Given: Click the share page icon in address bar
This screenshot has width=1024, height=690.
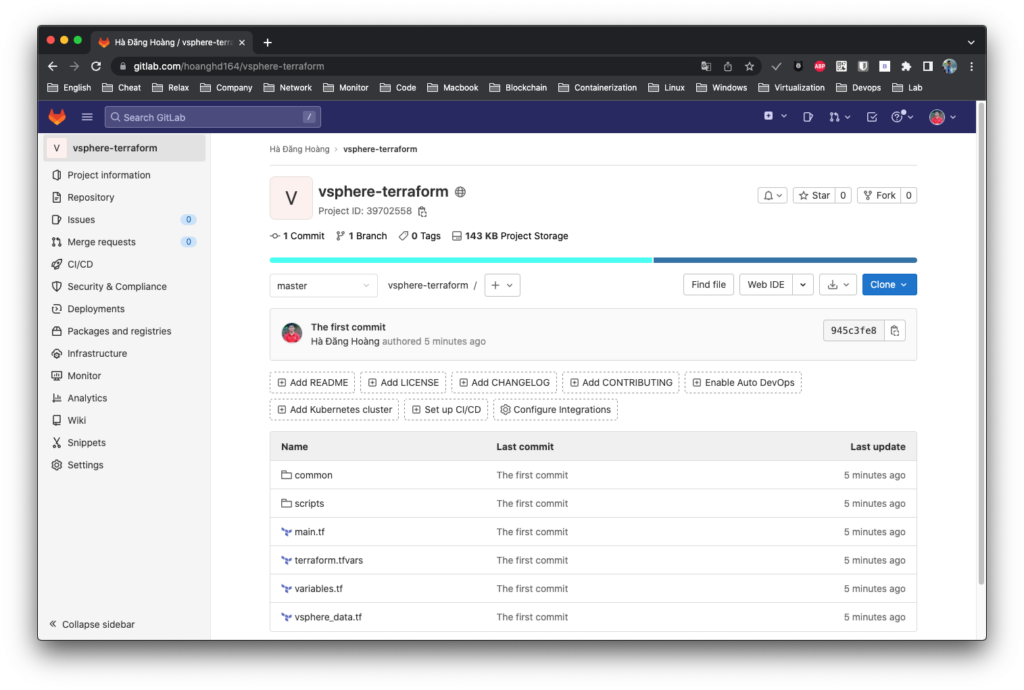Looking at the screenshot, I should (728, 66).
